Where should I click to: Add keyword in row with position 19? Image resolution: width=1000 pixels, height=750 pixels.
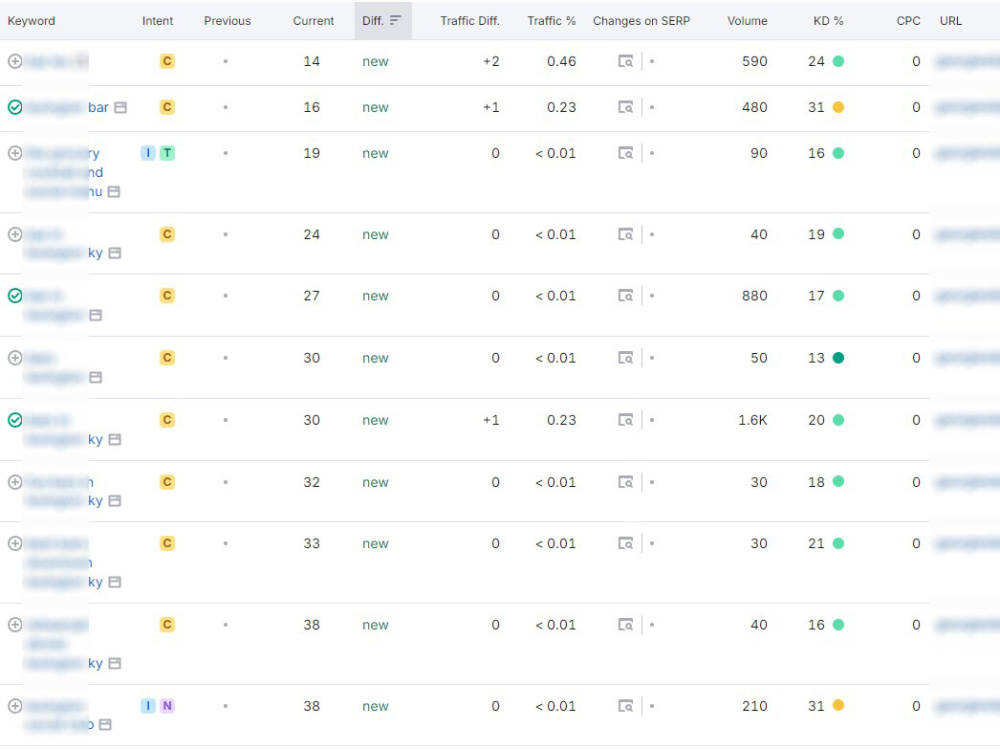[15, 153]
